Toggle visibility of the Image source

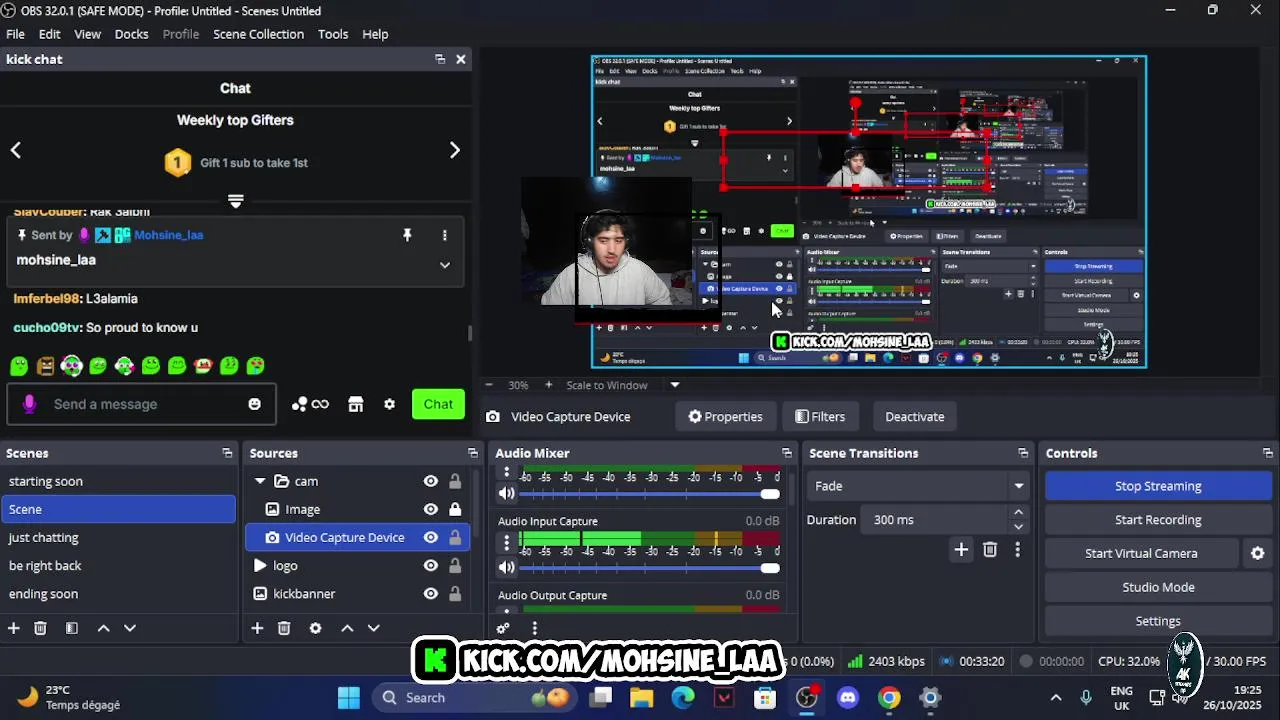pos(431,509)
